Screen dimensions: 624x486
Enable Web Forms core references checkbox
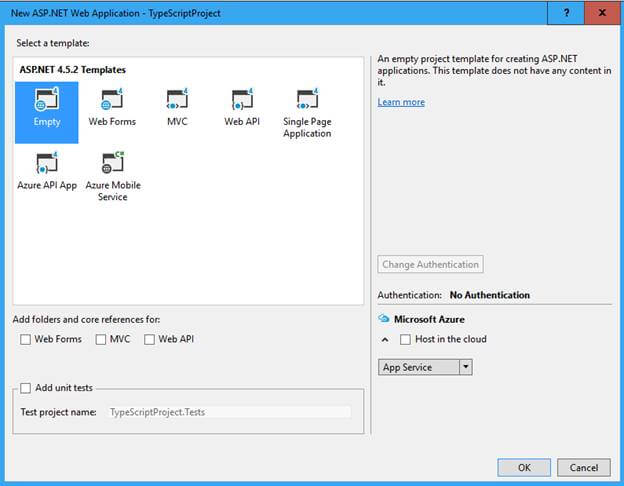(25, 339)
